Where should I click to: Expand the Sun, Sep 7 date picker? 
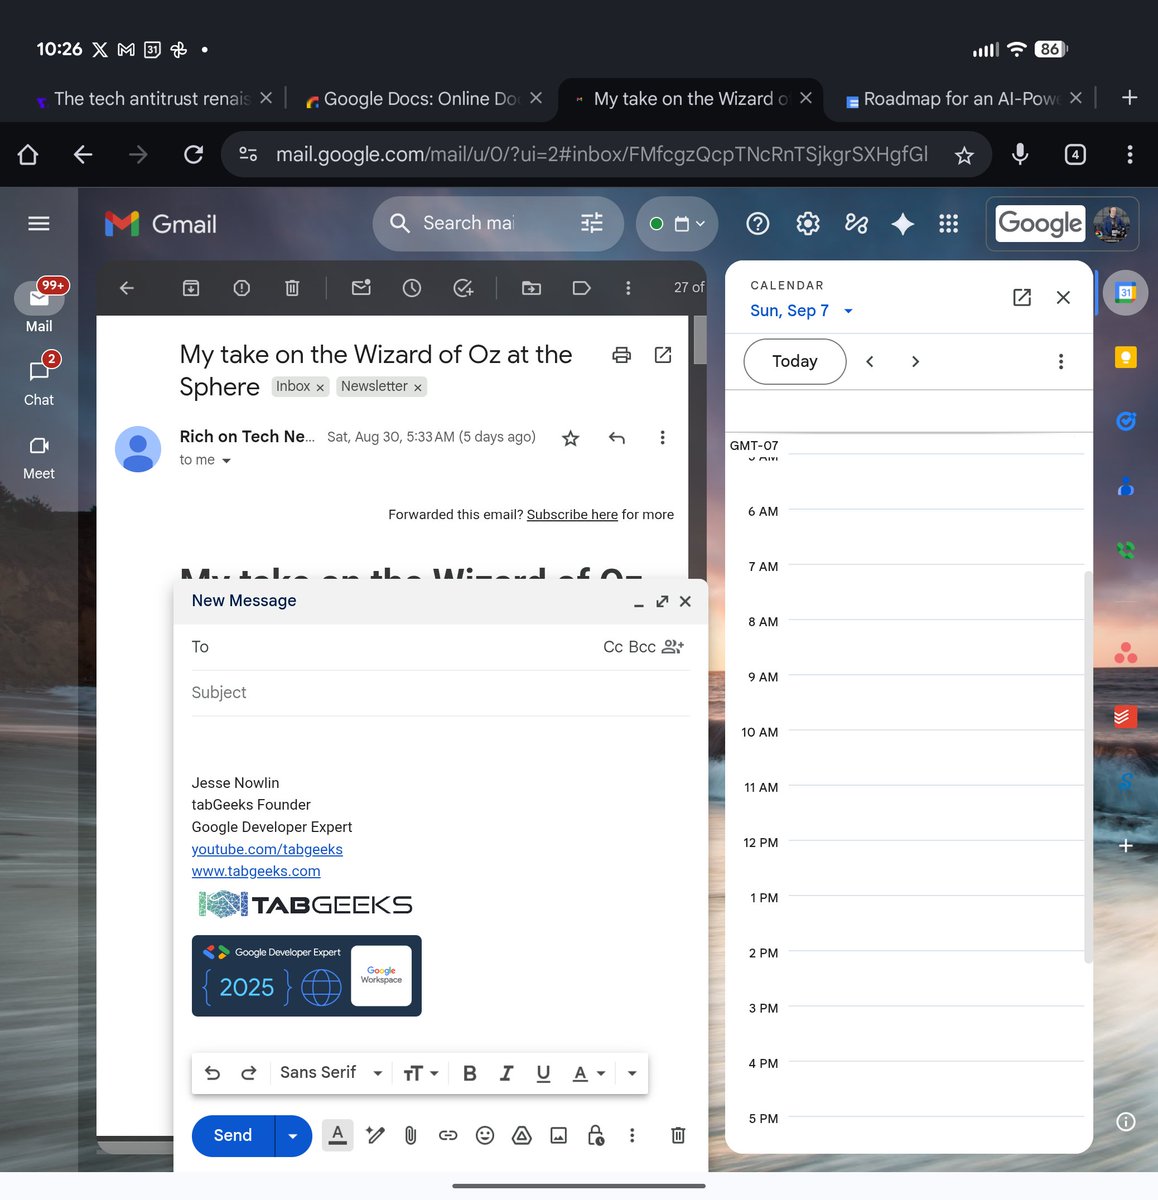(848, 310)
